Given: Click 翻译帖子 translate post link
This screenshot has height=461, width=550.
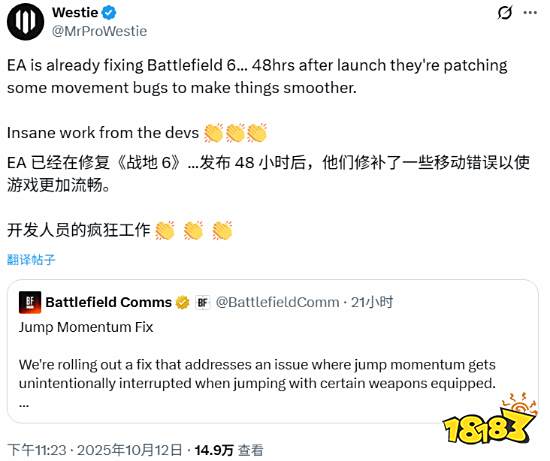Looking at the screenshot, I should (31, 260).
